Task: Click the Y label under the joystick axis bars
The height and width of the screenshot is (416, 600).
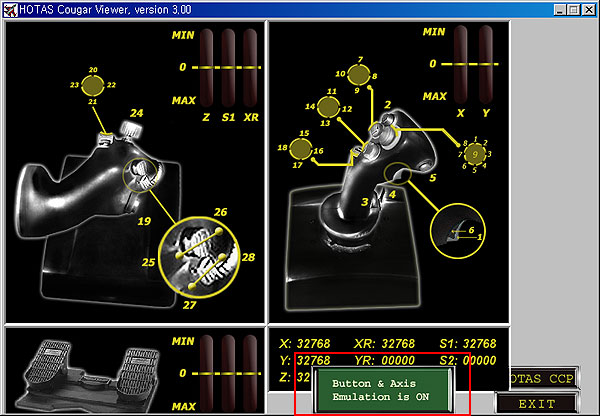Action: tap(486, 113)
